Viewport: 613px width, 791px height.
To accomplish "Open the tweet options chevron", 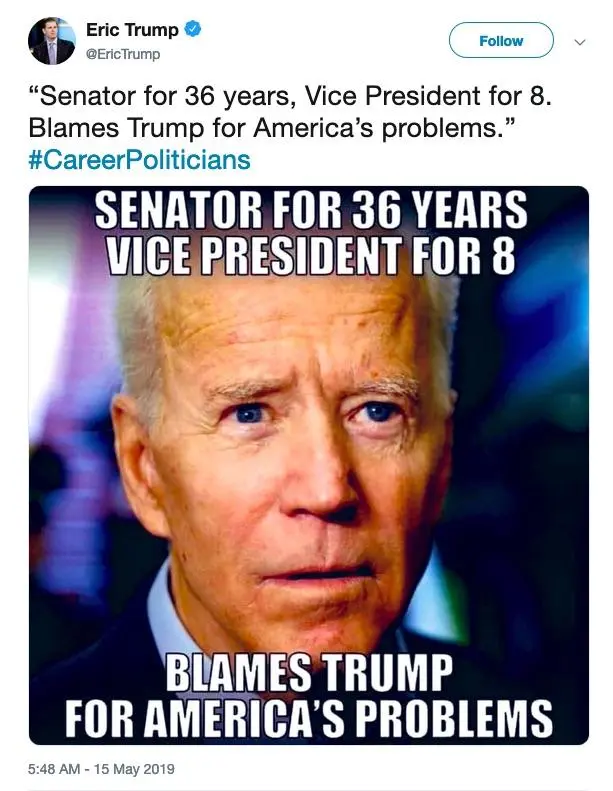I will click(x=579, y=42).
